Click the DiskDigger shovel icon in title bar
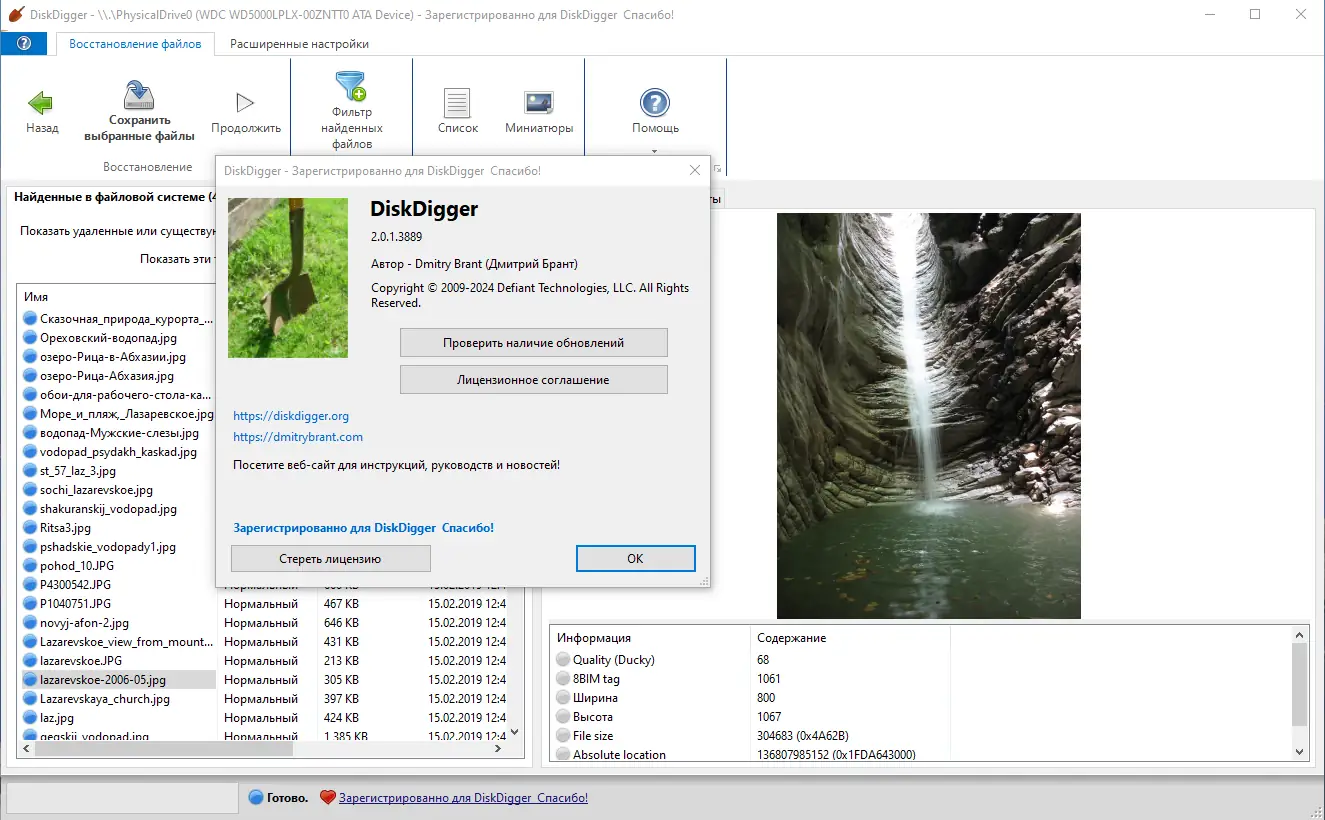The image size is (1325, 820). (15, 15)
